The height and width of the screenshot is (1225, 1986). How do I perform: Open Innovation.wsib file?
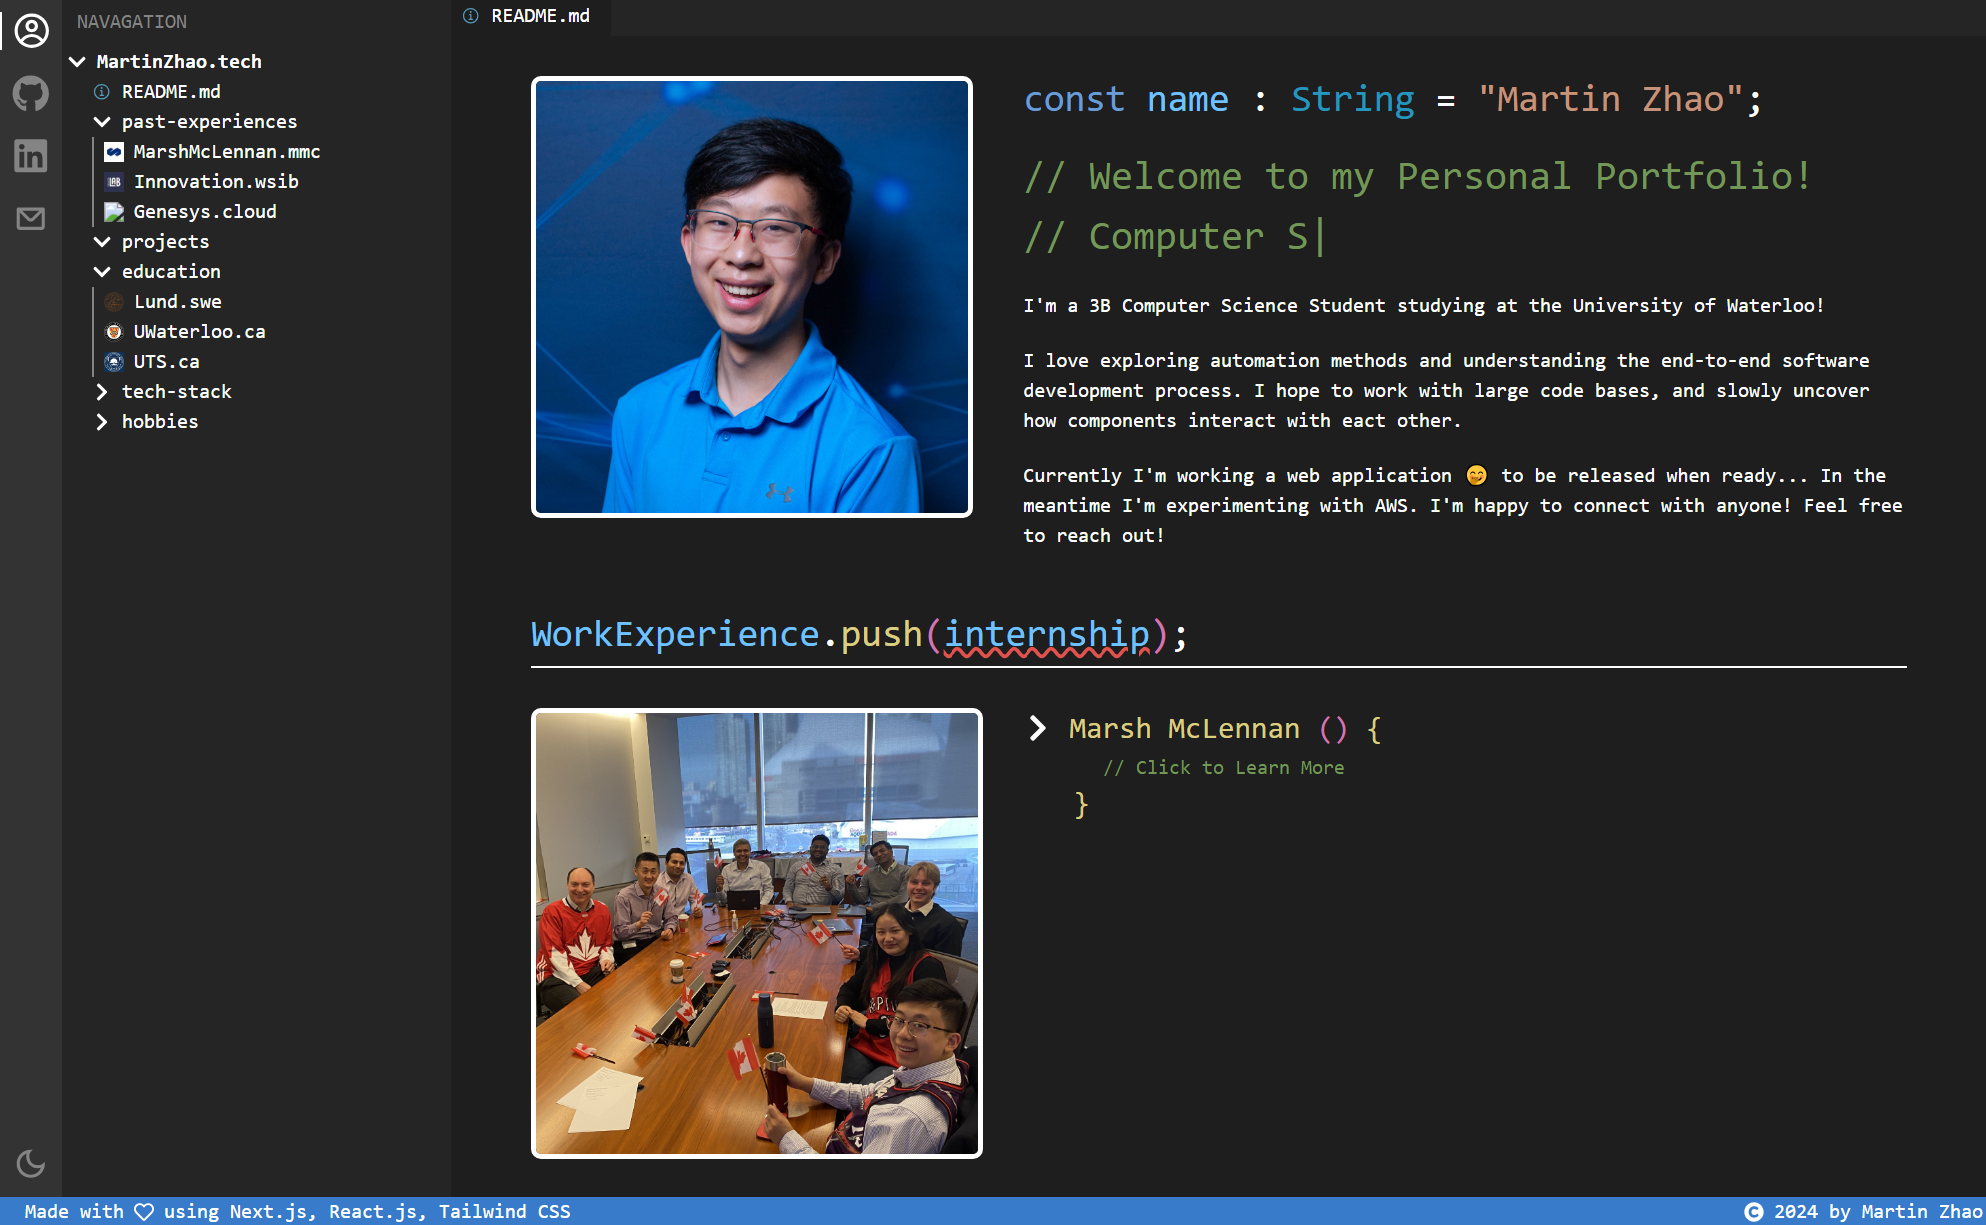[x=216, y=182]
